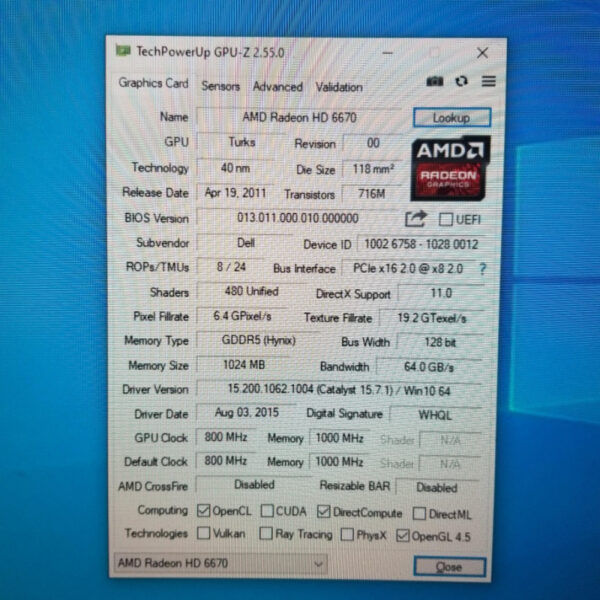Viewport: 600px width, 600px height.
Task: Switch to the Graphics Card tab
Action: click(x=153, y=83)
